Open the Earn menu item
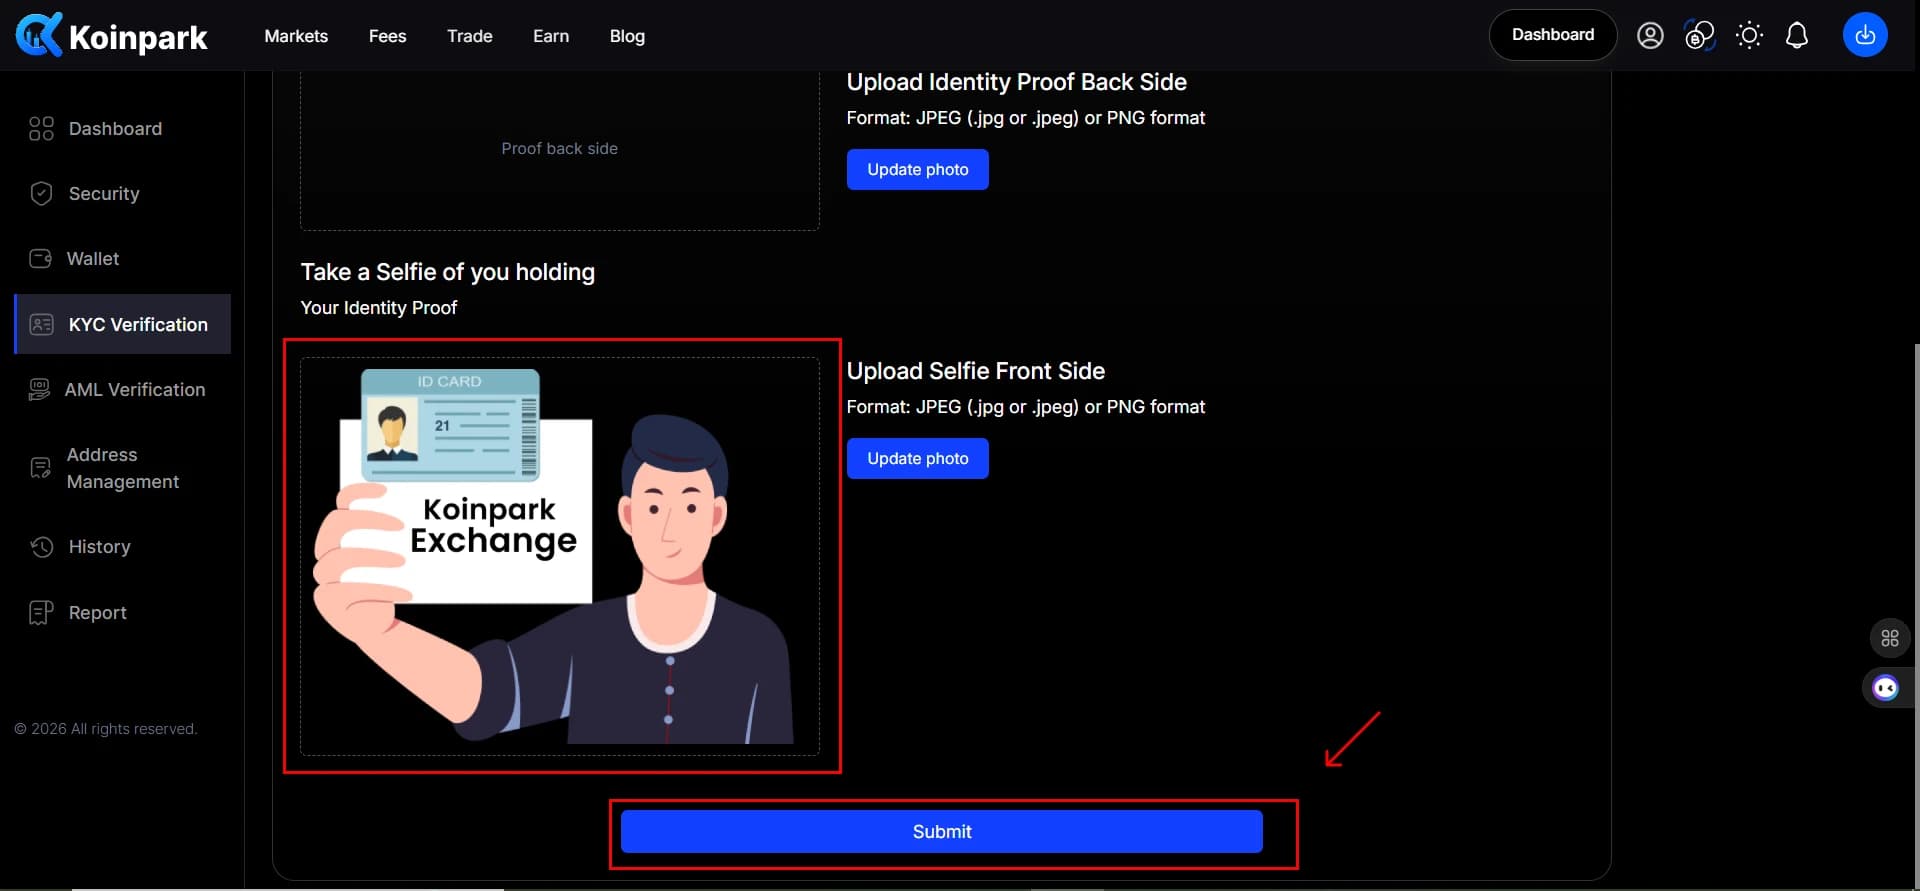This screenshot has height=891, width=1920. (x=551, y=36)
